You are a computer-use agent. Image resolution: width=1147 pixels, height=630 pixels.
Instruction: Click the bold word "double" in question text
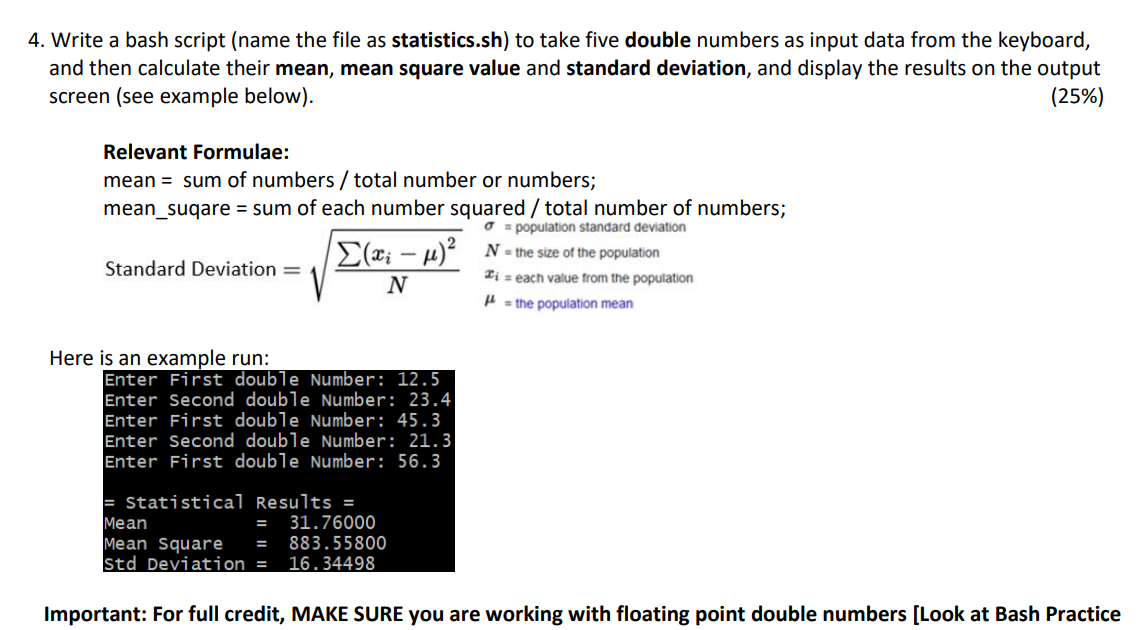click(x=658, y=40)
